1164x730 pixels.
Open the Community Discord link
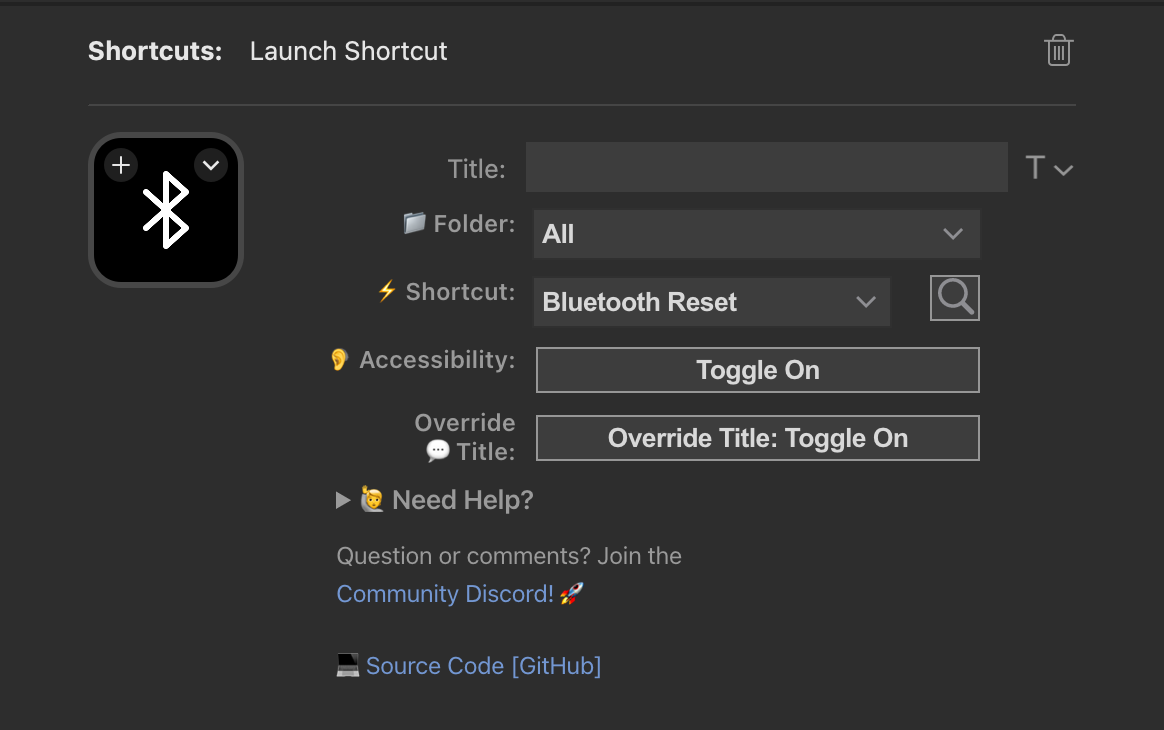[x=445, y=594]
